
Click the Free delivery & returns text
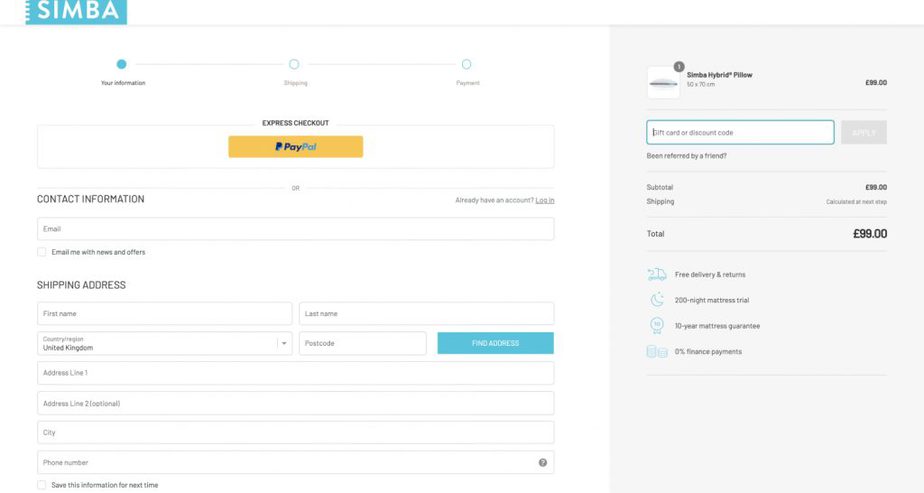(x=710, y=274)
